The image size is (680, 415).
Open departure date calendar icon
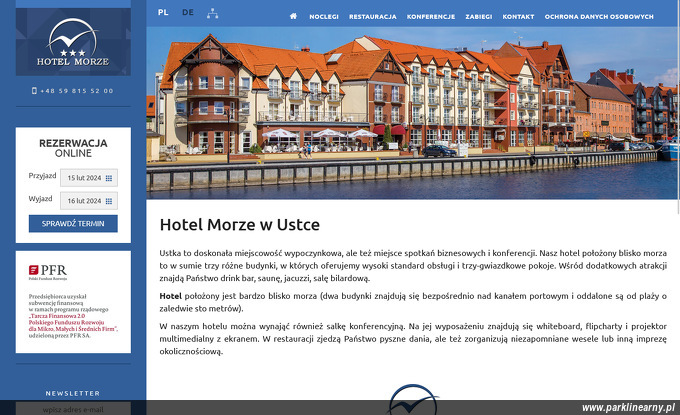pyautogui.click(x=109, y=201)
